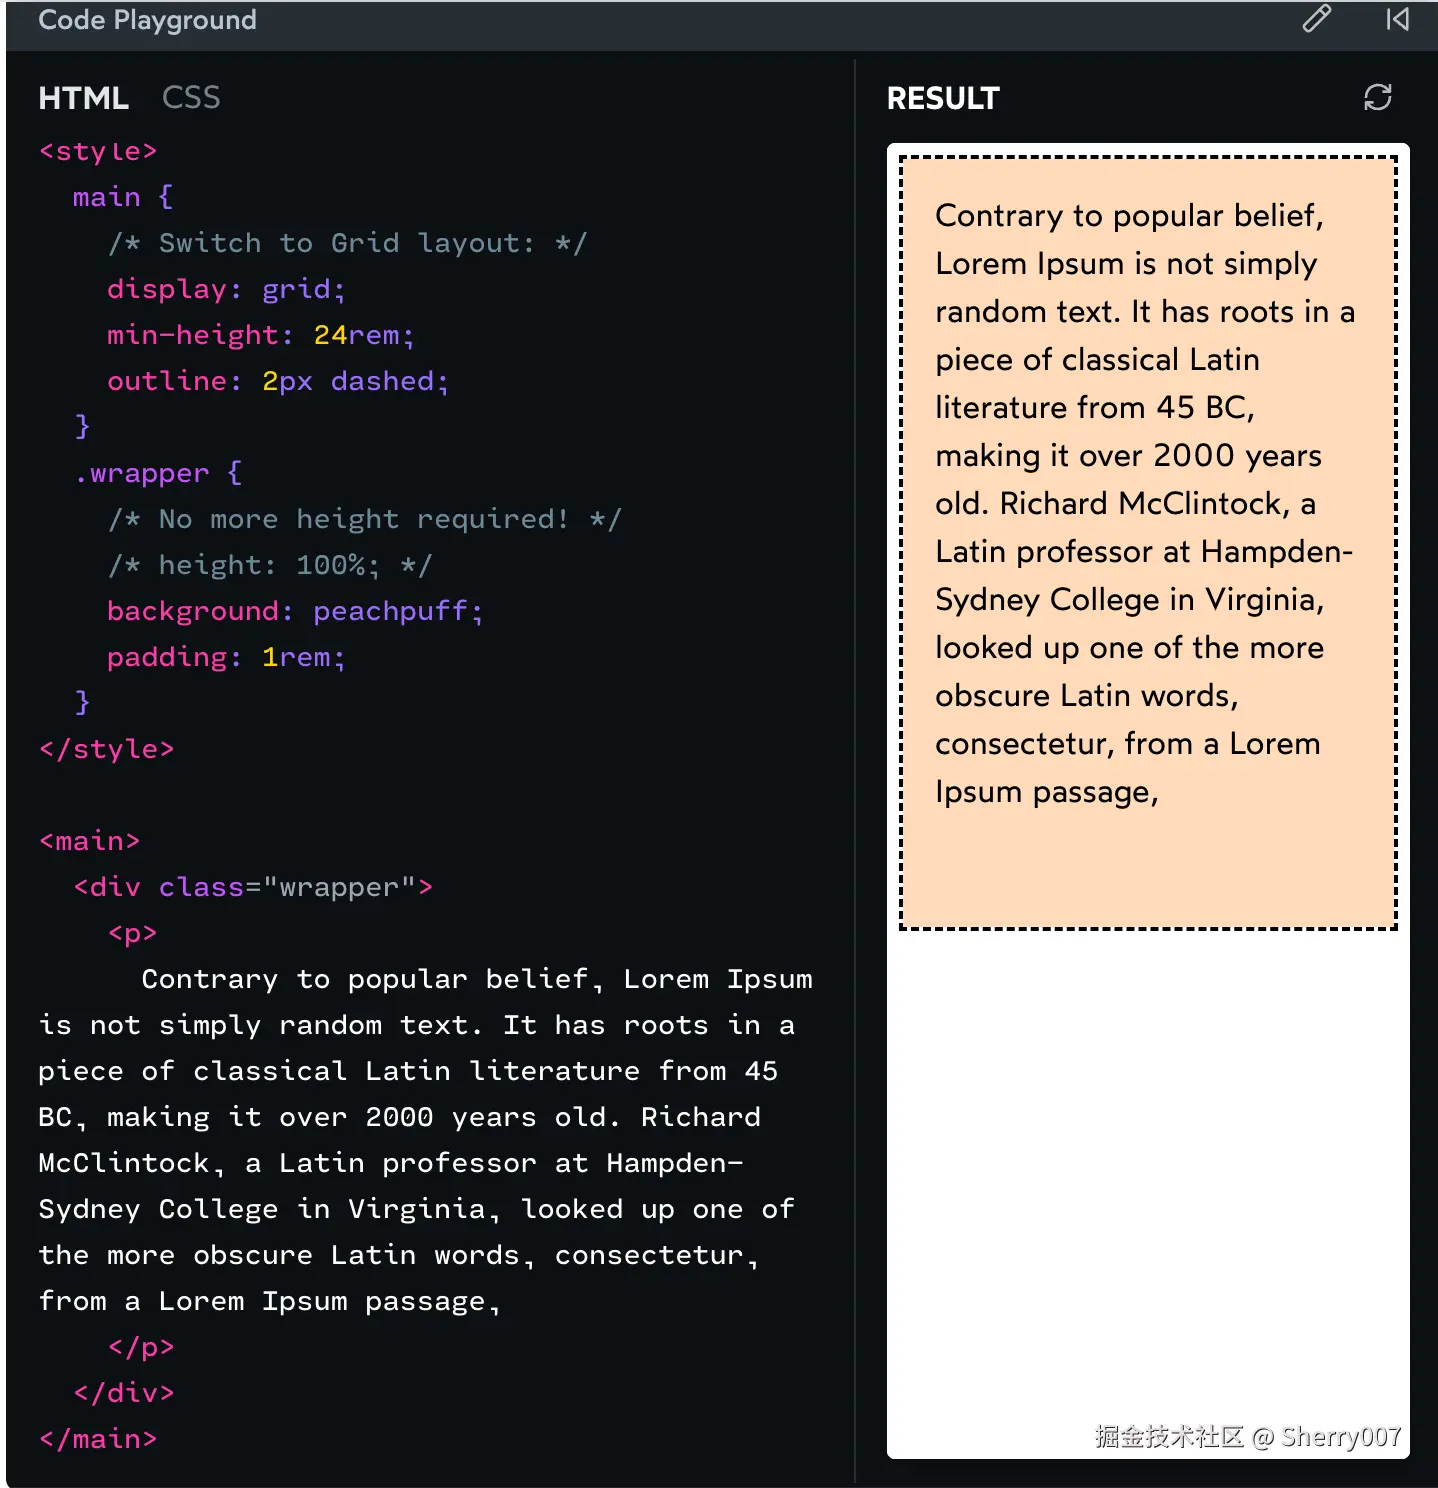The height and width of the screenshot is (1488, 1438).
Task: Click the RESULT heading
Action: click(x=943, y=98)
